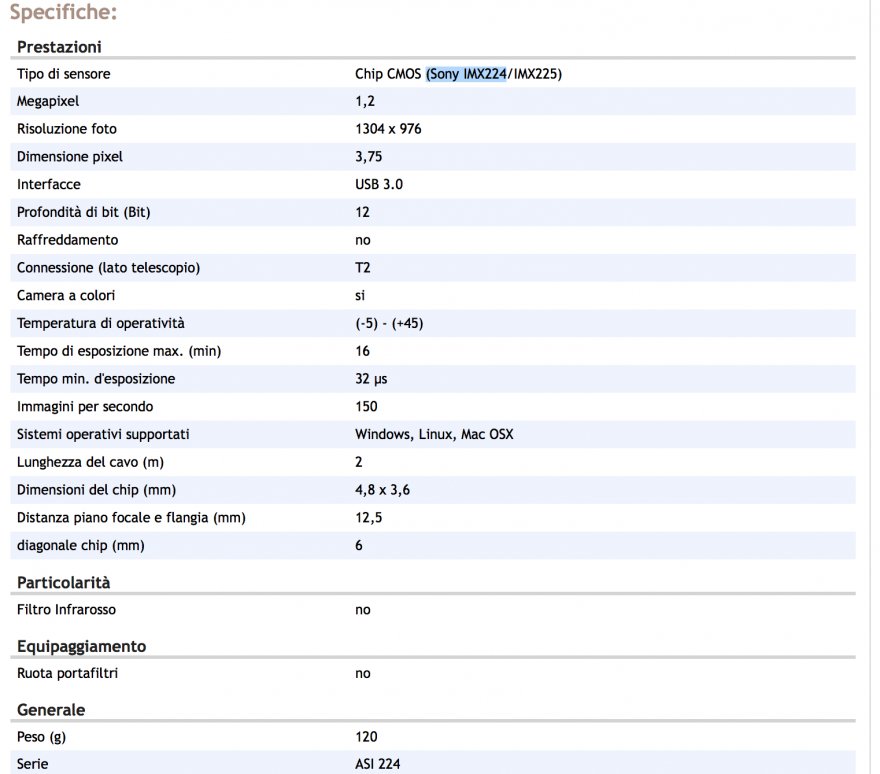The height and width of the screenshot is (774, 880).
Task: Select the Distanza piano focale label
Action: (x=131, y=517)
